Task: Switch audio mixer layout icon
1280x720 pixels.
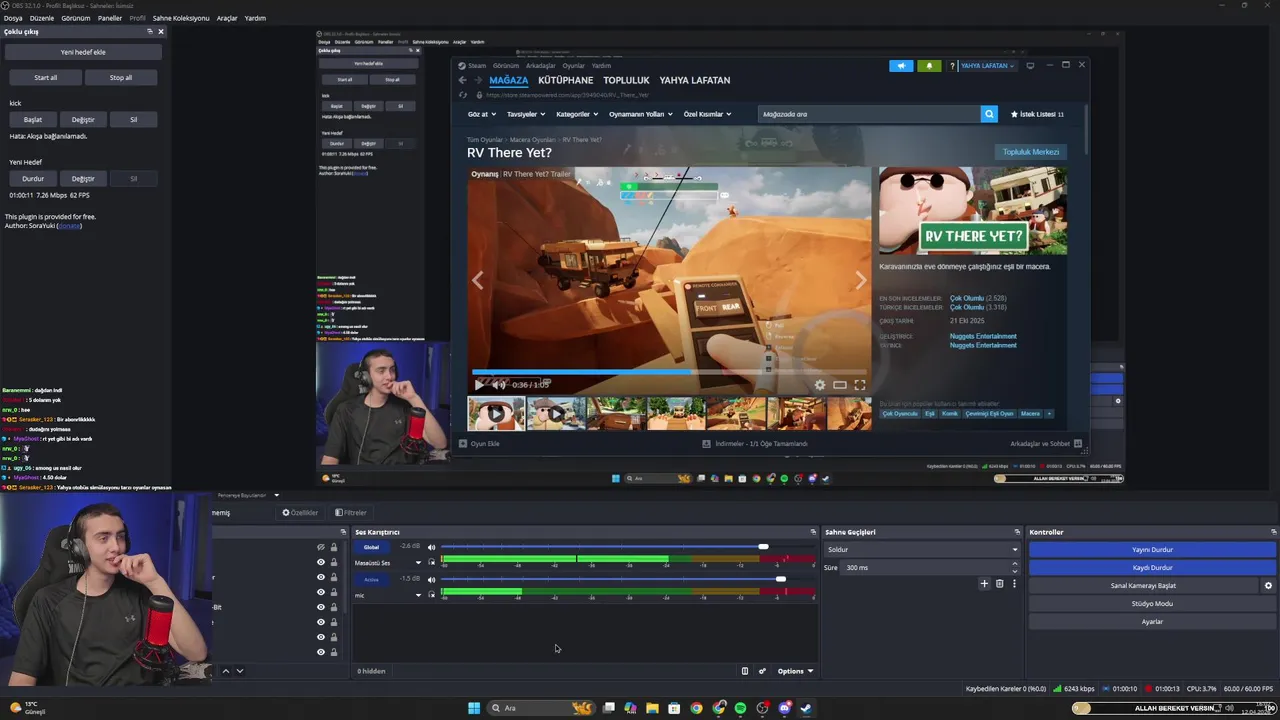Action: (744, 671)
